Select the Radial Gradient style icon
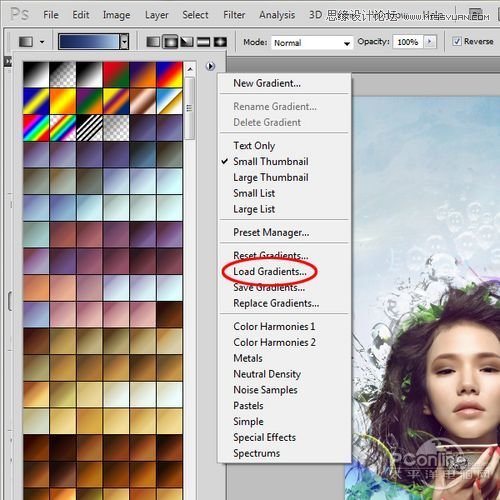The image size is (500, 500). coord(170,42)
